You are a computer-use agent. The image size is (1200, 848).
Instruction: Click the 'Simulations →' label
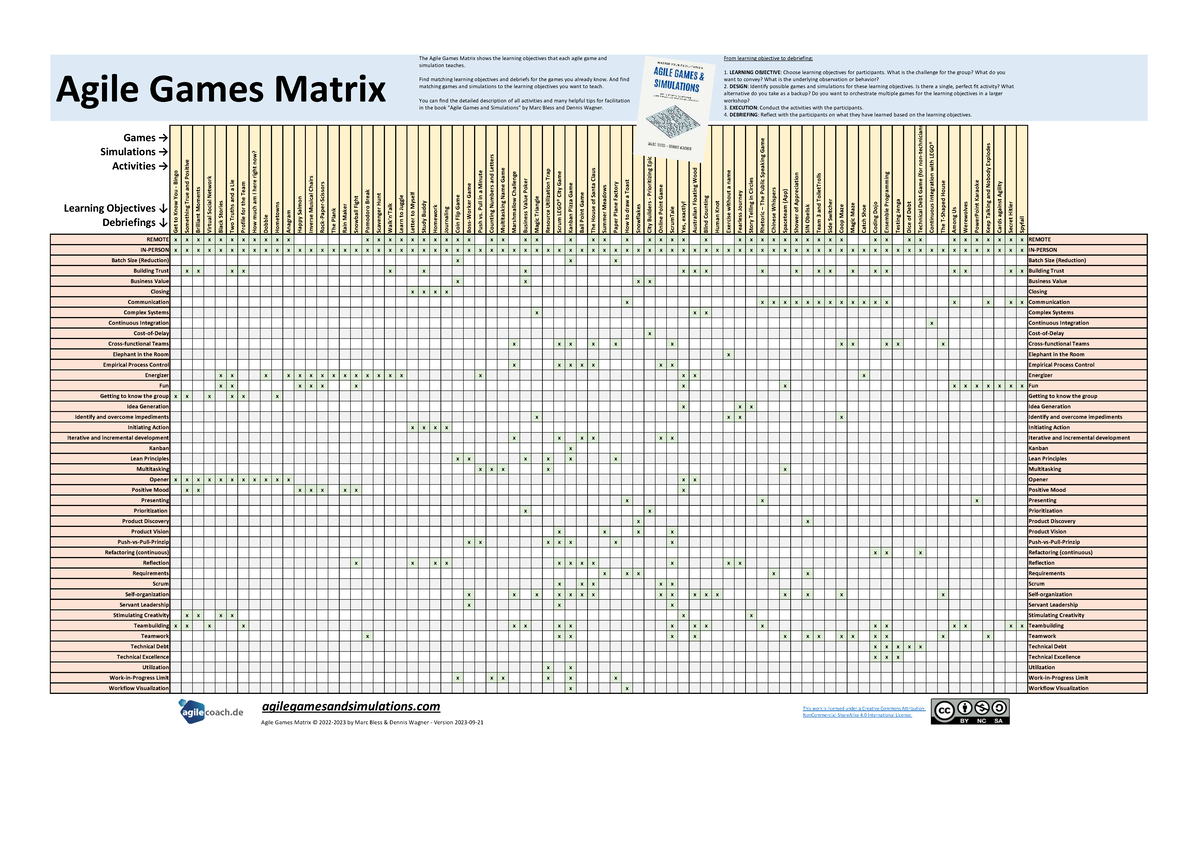coord(133,152)
